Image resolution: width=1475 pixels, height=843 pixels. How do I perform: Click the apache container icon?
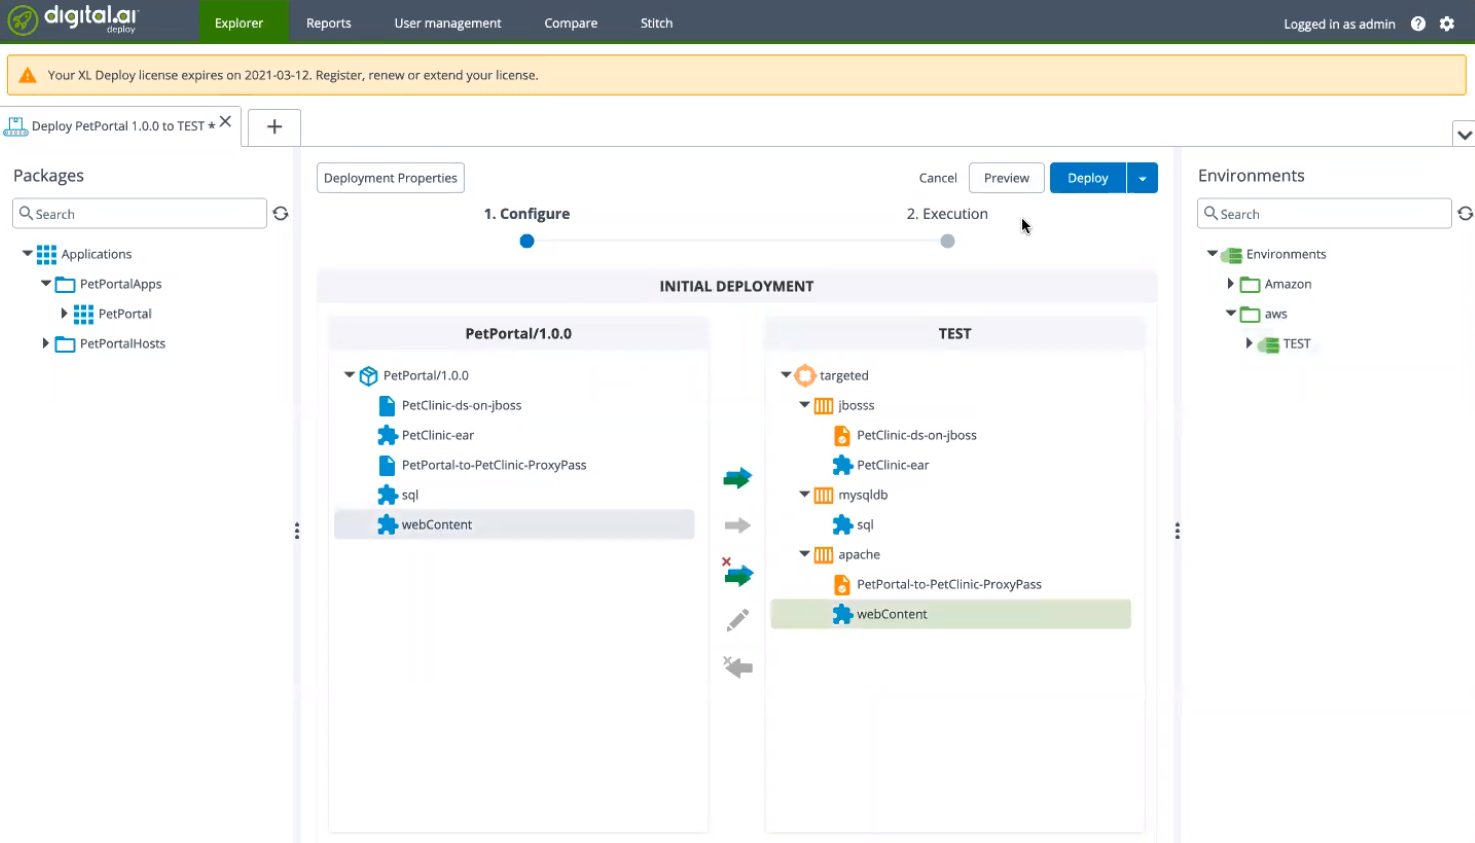coord(823,555)
